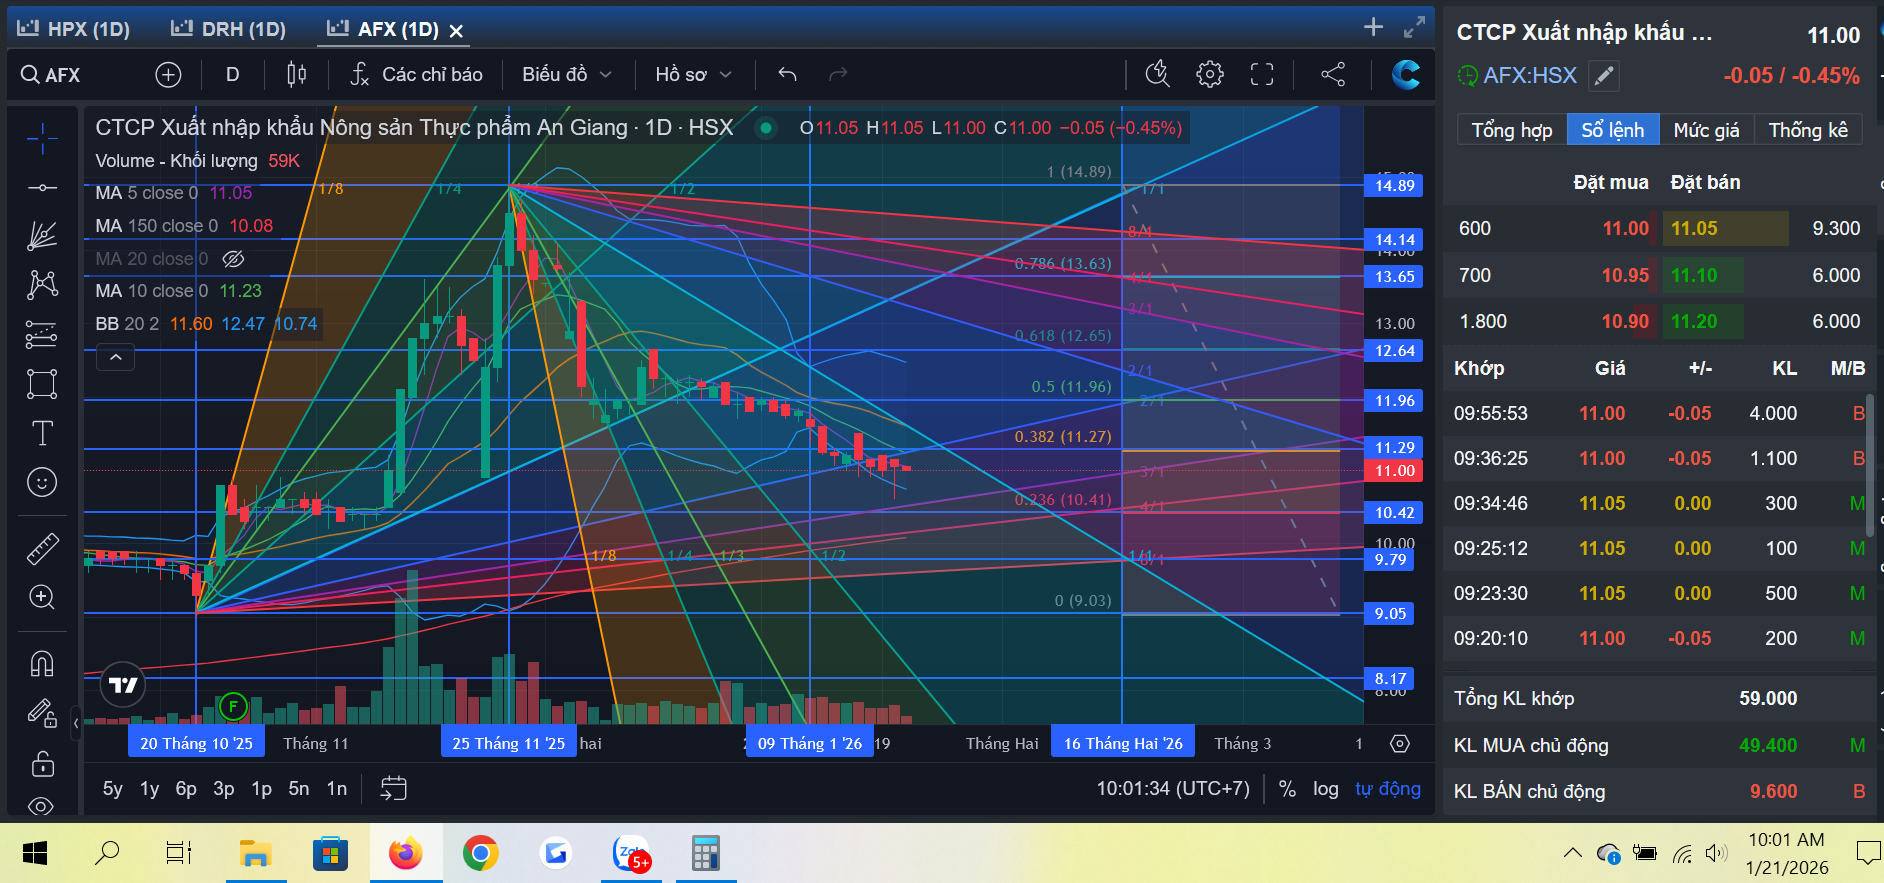Expand the Hồ sơ dropdown

694,74
